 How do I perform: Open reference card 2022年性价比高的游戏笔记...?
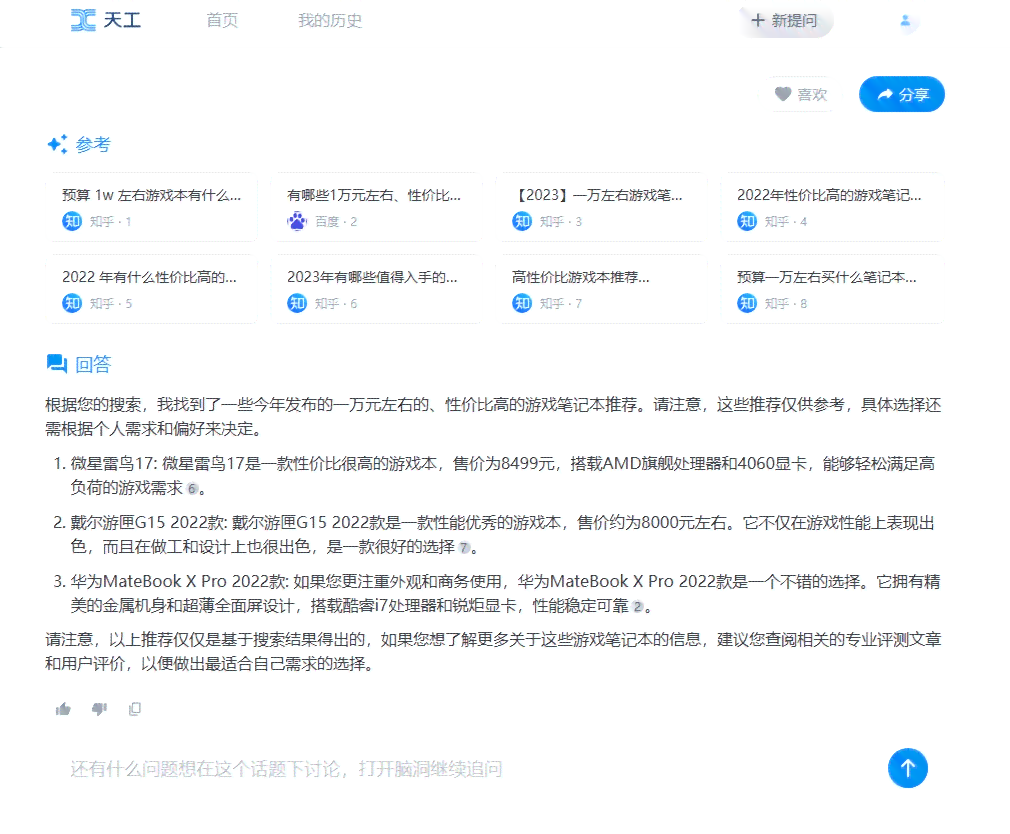point(834,207)
